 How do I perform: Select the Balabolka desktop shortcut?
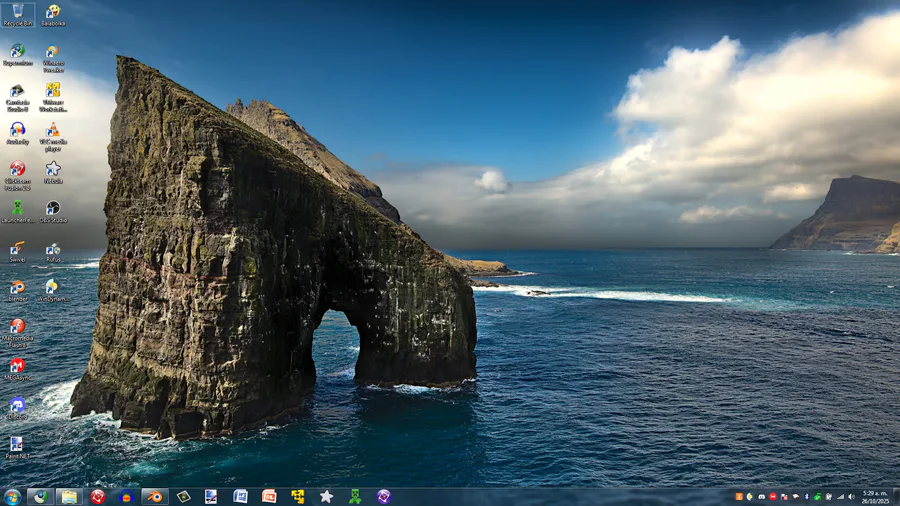point(53,15)
